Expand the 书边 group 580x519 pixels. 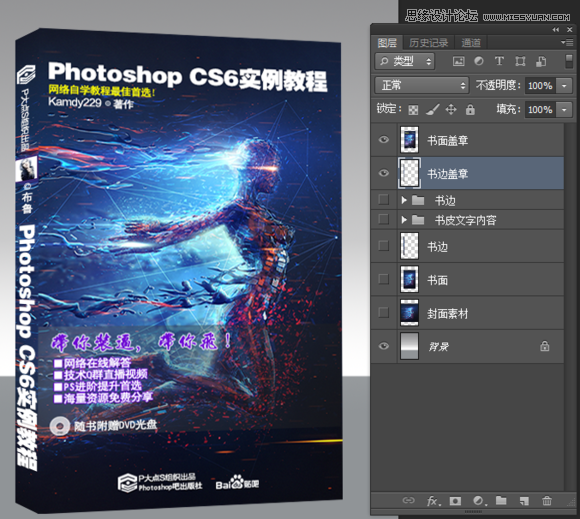click(404, 200)
